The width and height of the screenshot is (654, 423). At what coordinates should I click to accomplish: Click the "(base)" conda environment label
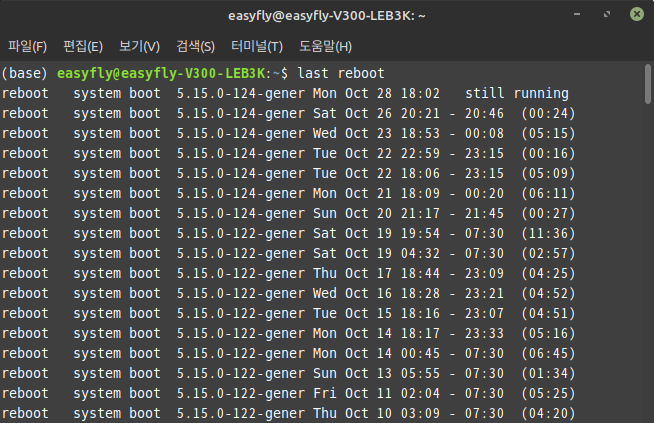(x=25, y=73)
